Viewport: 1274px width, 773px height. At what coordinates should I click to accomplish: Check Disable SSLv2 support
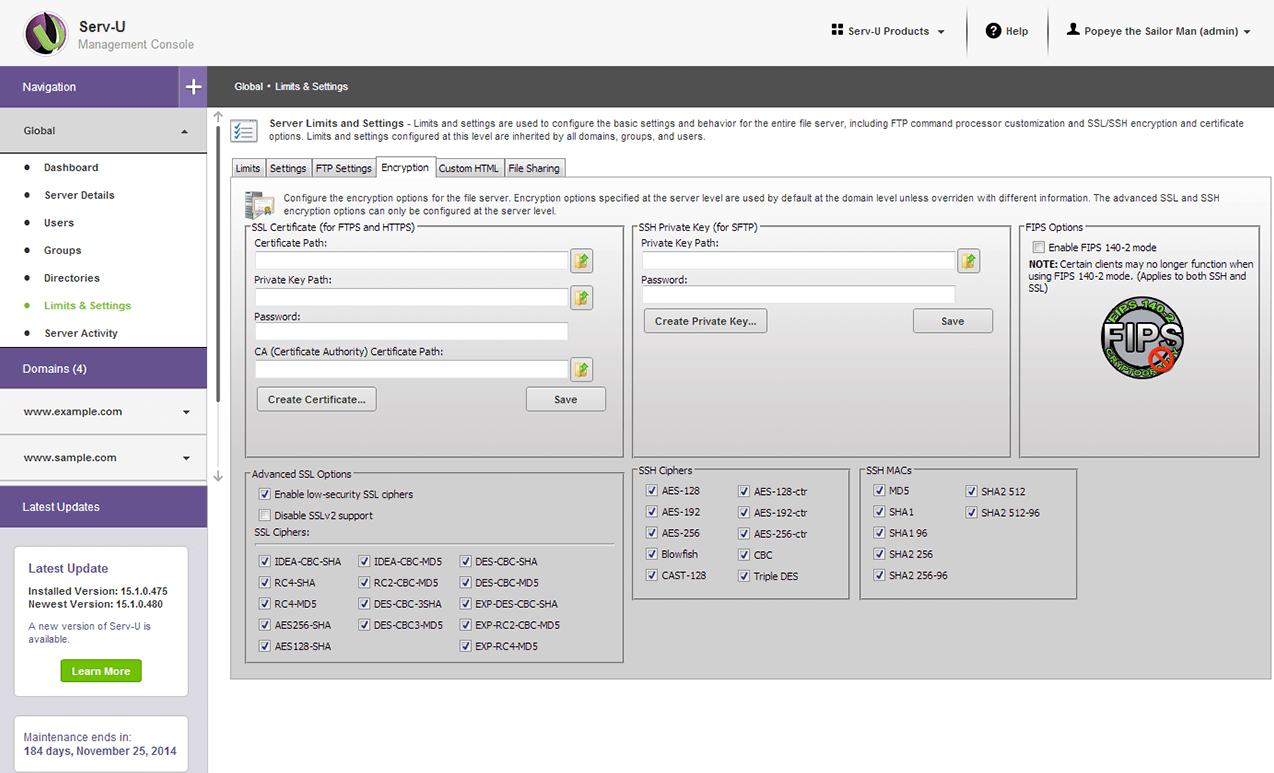(x=265, y=515)
